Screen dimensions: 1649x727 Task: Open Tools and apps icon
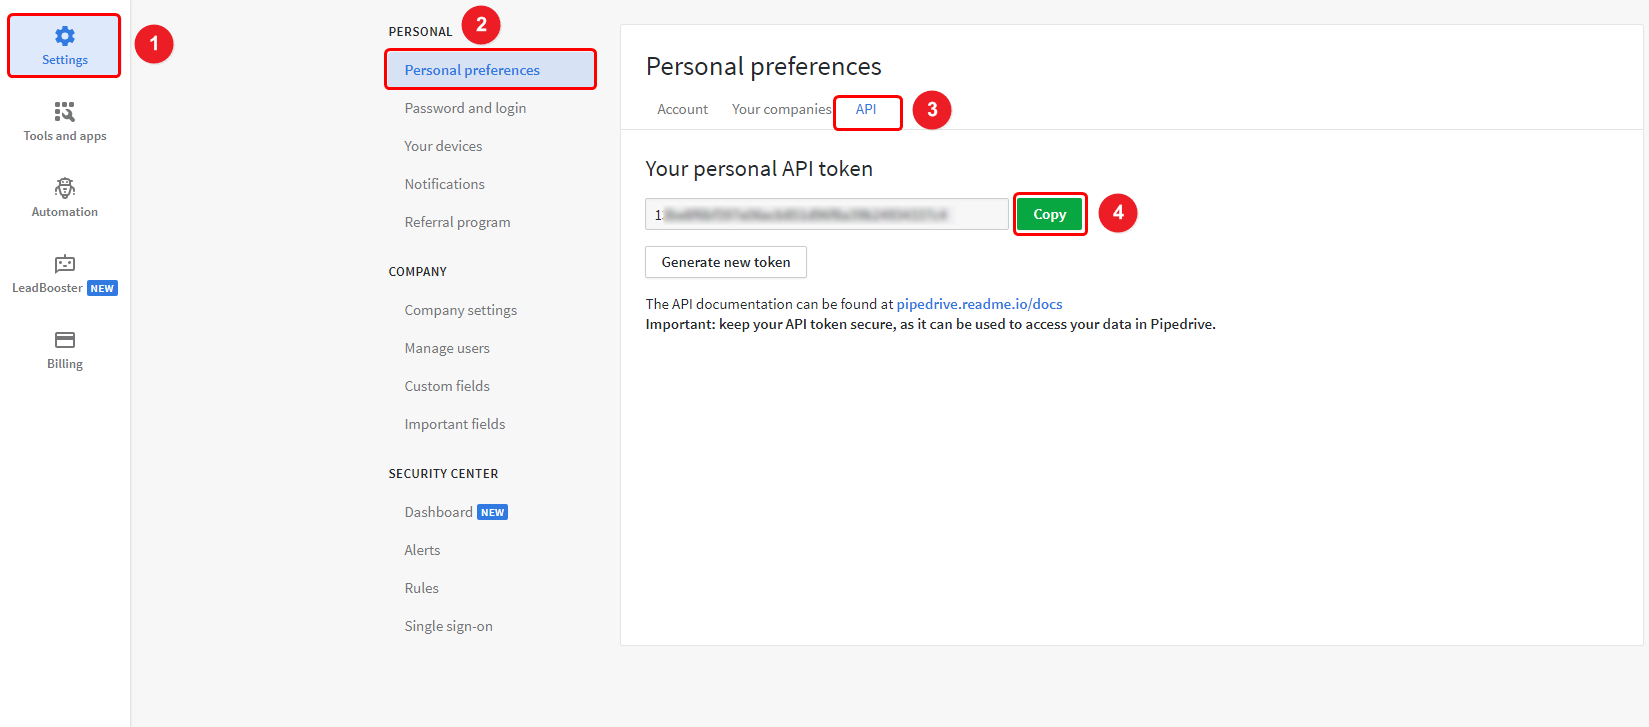coord(65,111)
